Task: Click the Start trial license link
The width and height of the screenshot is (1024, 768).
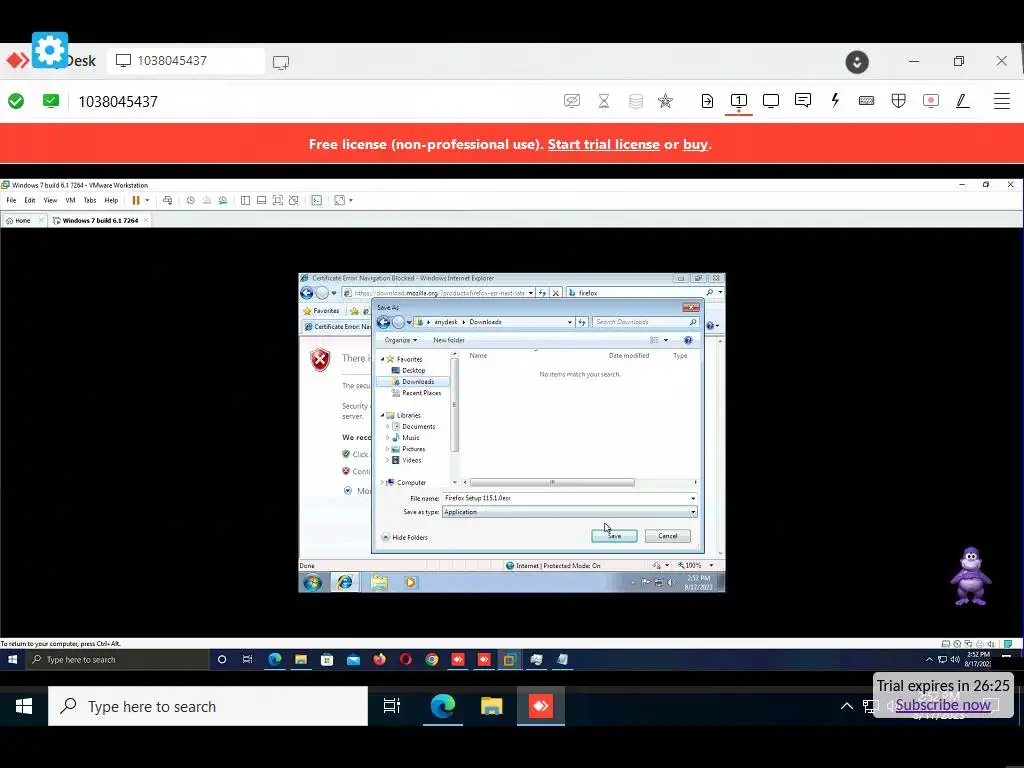Action: pyautogui.click(x=603, y=144)
